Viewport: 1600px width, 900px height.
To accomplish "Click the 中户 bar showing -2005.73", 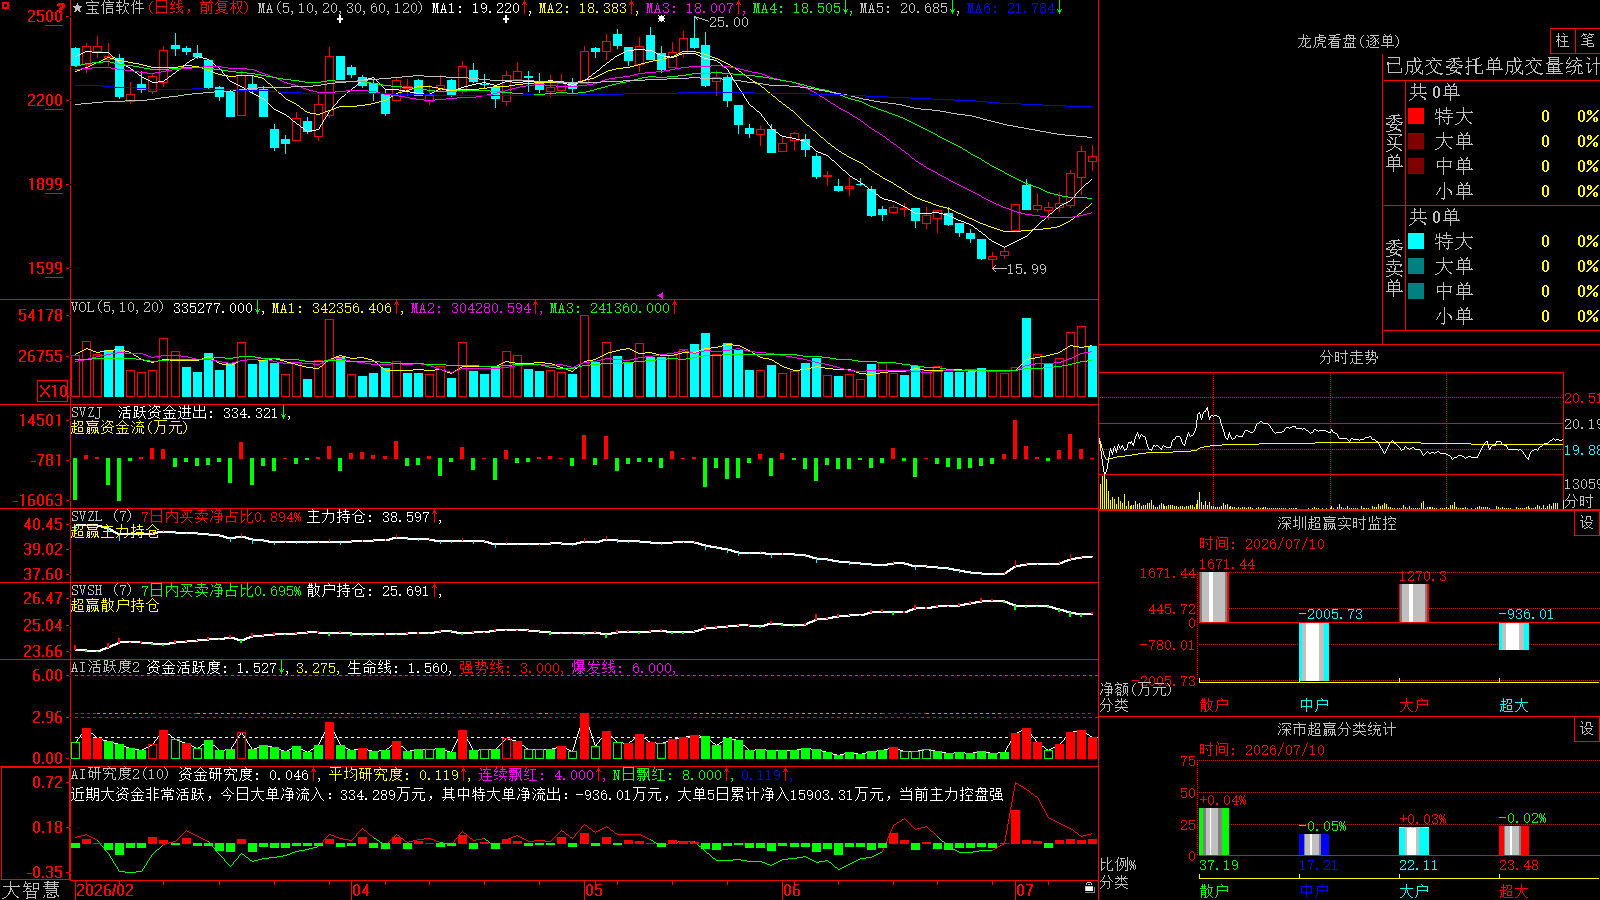I will 1314,652.
